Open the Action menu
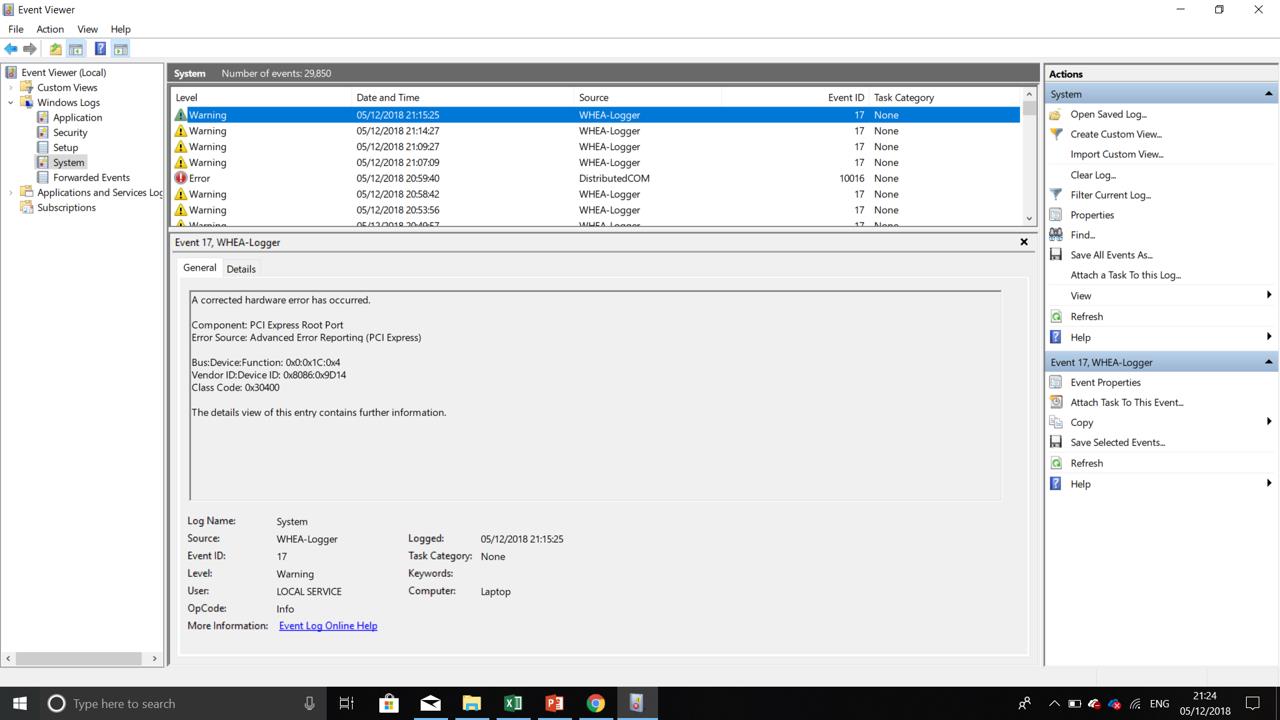The width and height of the screenshot is (1280, 720). pyautogui.click(x=49, y=29)
